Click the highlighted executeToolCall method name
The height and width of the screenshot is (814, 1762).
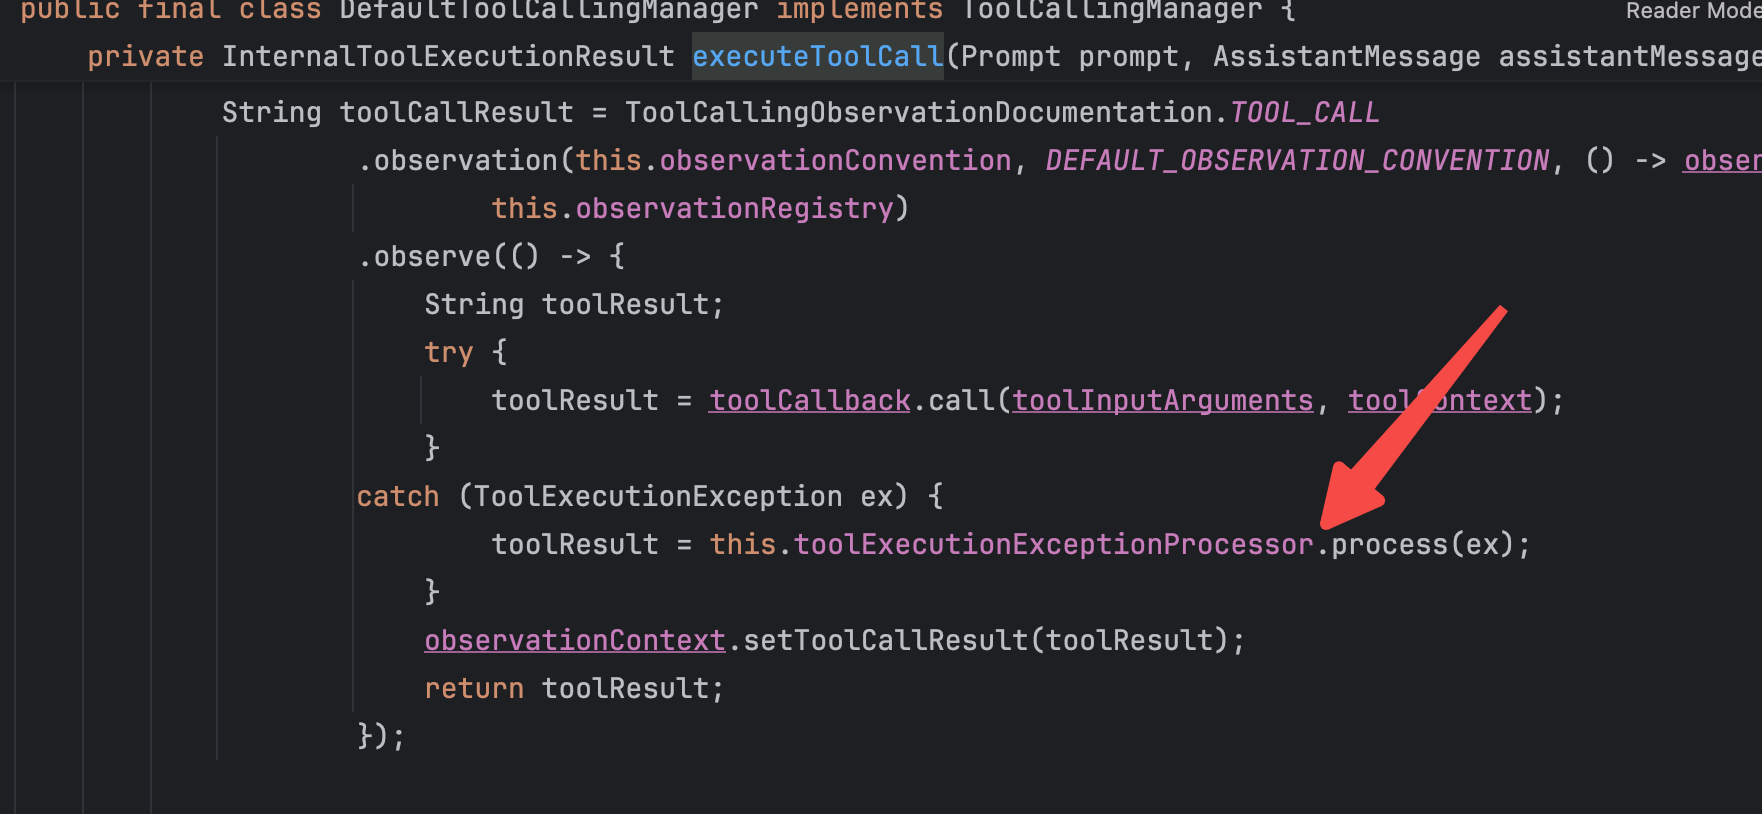[x=817, y=56]
